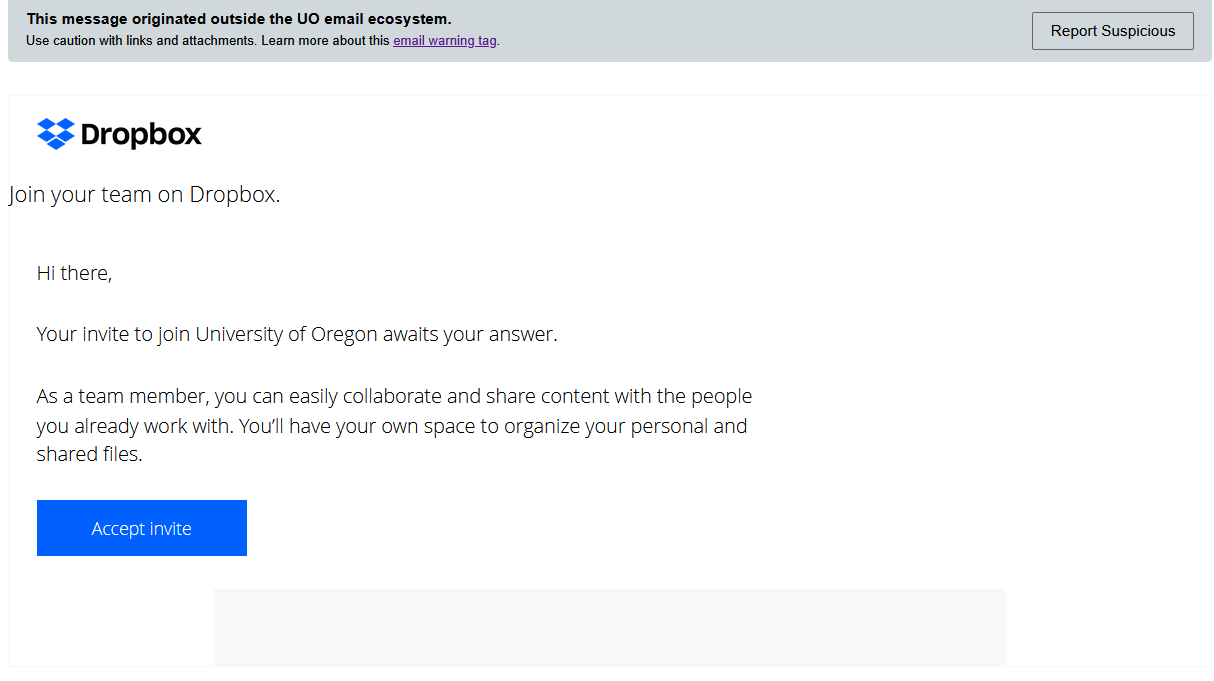
Task: Report this email as suspicious
Action: (1112, 30)
